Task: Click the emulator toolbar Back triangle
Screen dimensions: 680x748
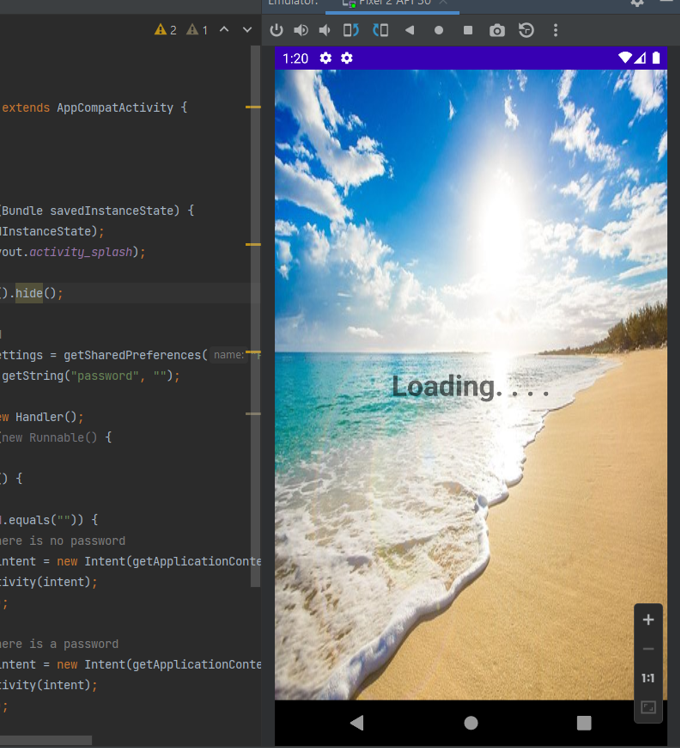Action: coord(409,31)
